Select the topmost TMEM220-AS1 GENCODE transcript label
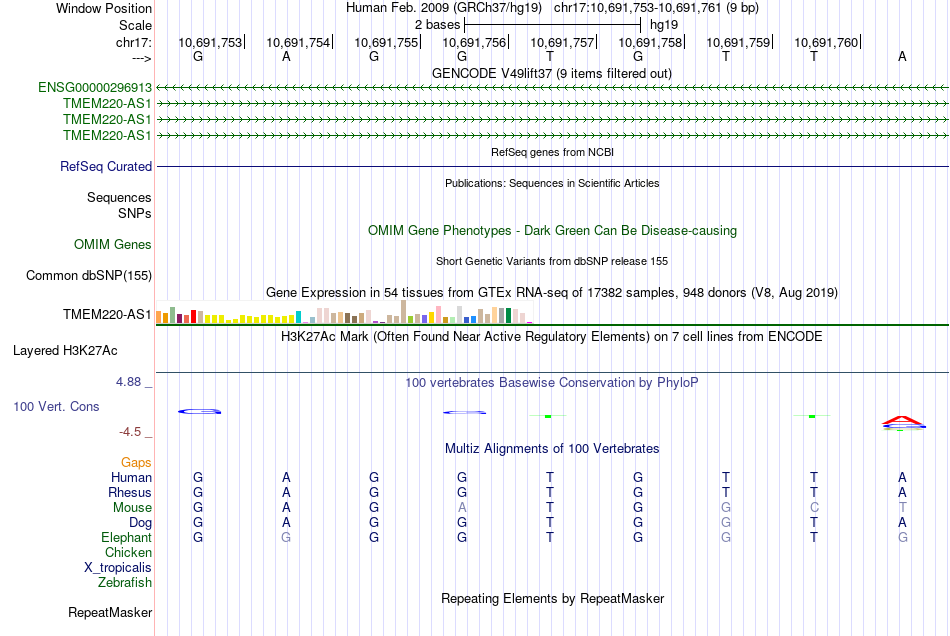Screen dimensions: 950x636 107,104
